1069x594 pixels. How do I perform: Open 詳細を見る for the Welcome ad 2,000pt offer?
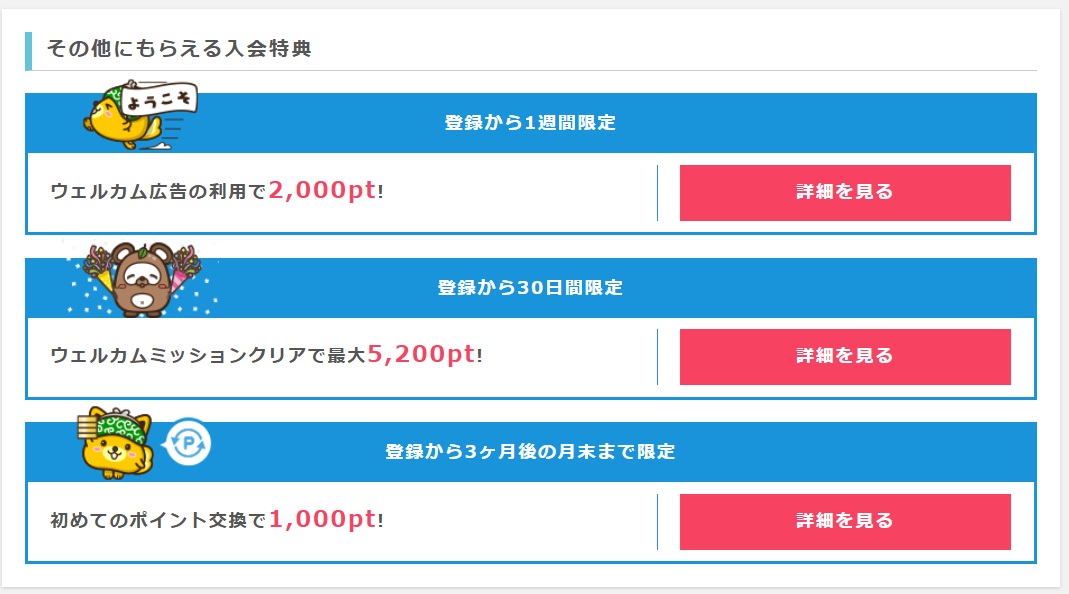pos(845,192)
